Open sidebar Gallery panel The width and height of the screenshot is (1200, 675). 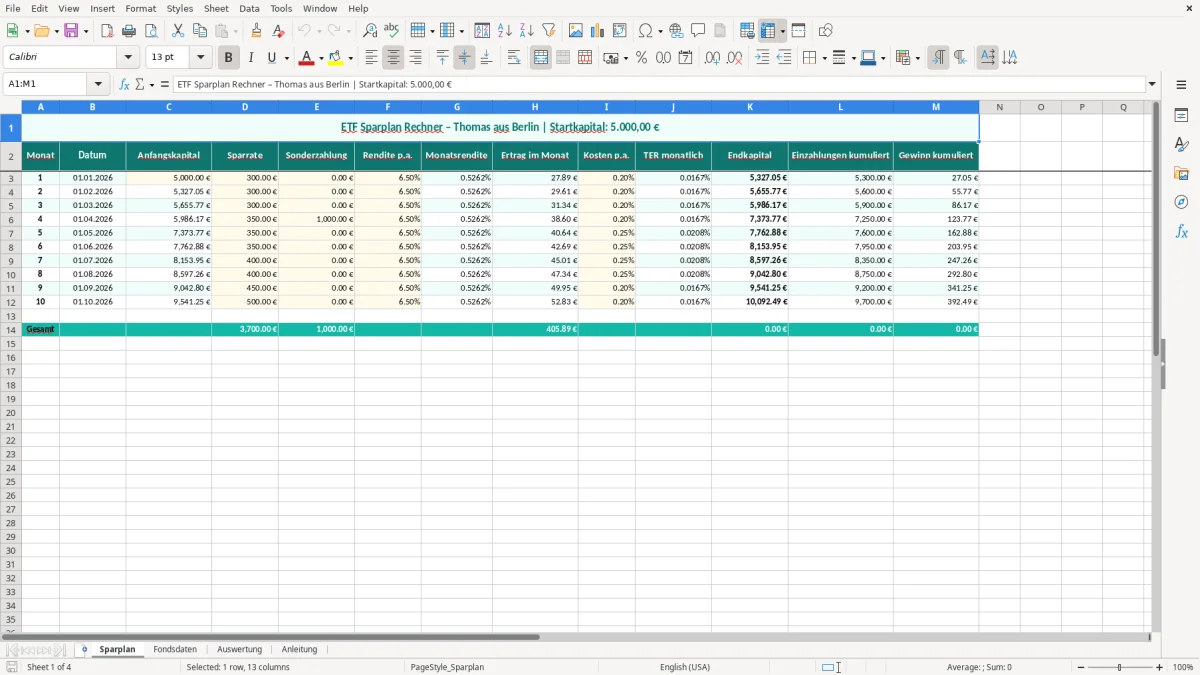click(x=1181, y=174)
